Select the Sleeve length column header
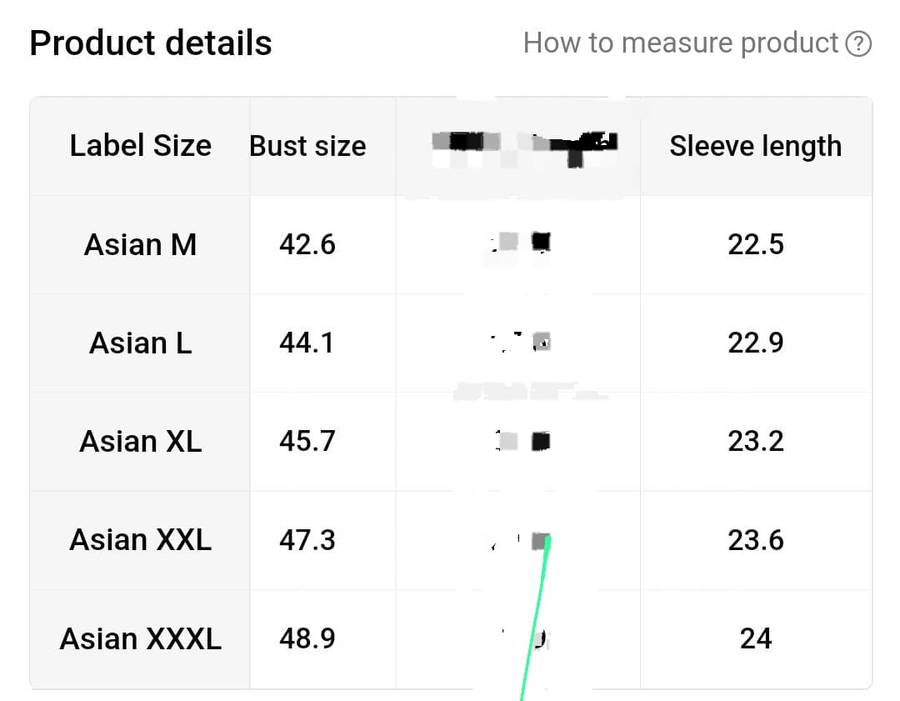Image resolution: width=900 pixels, height=701 pixels. click(755, 146)
